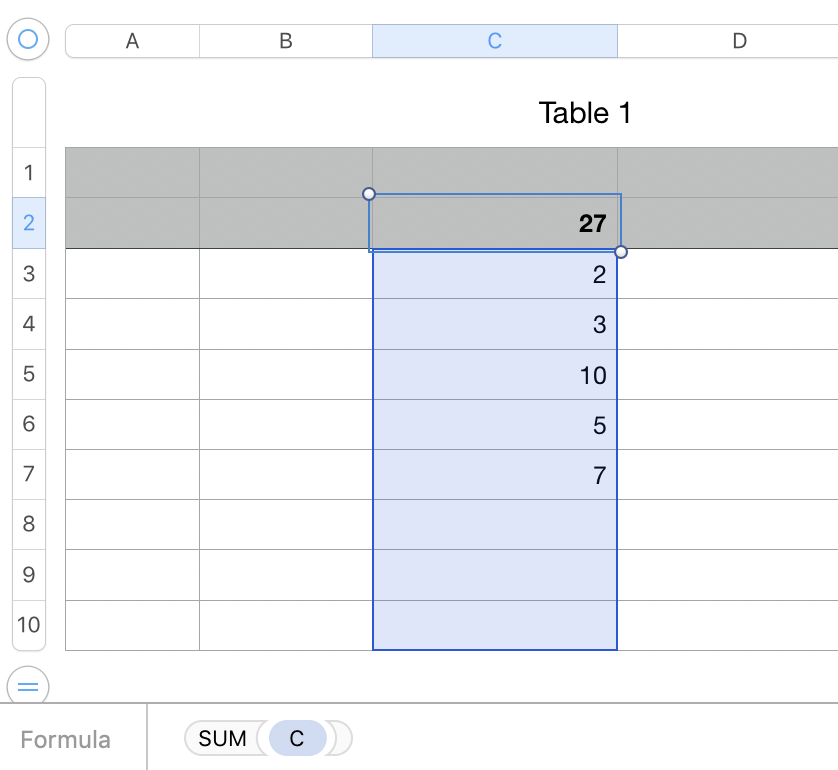
Task: Click the SUM function token
Action: point(222,739)
